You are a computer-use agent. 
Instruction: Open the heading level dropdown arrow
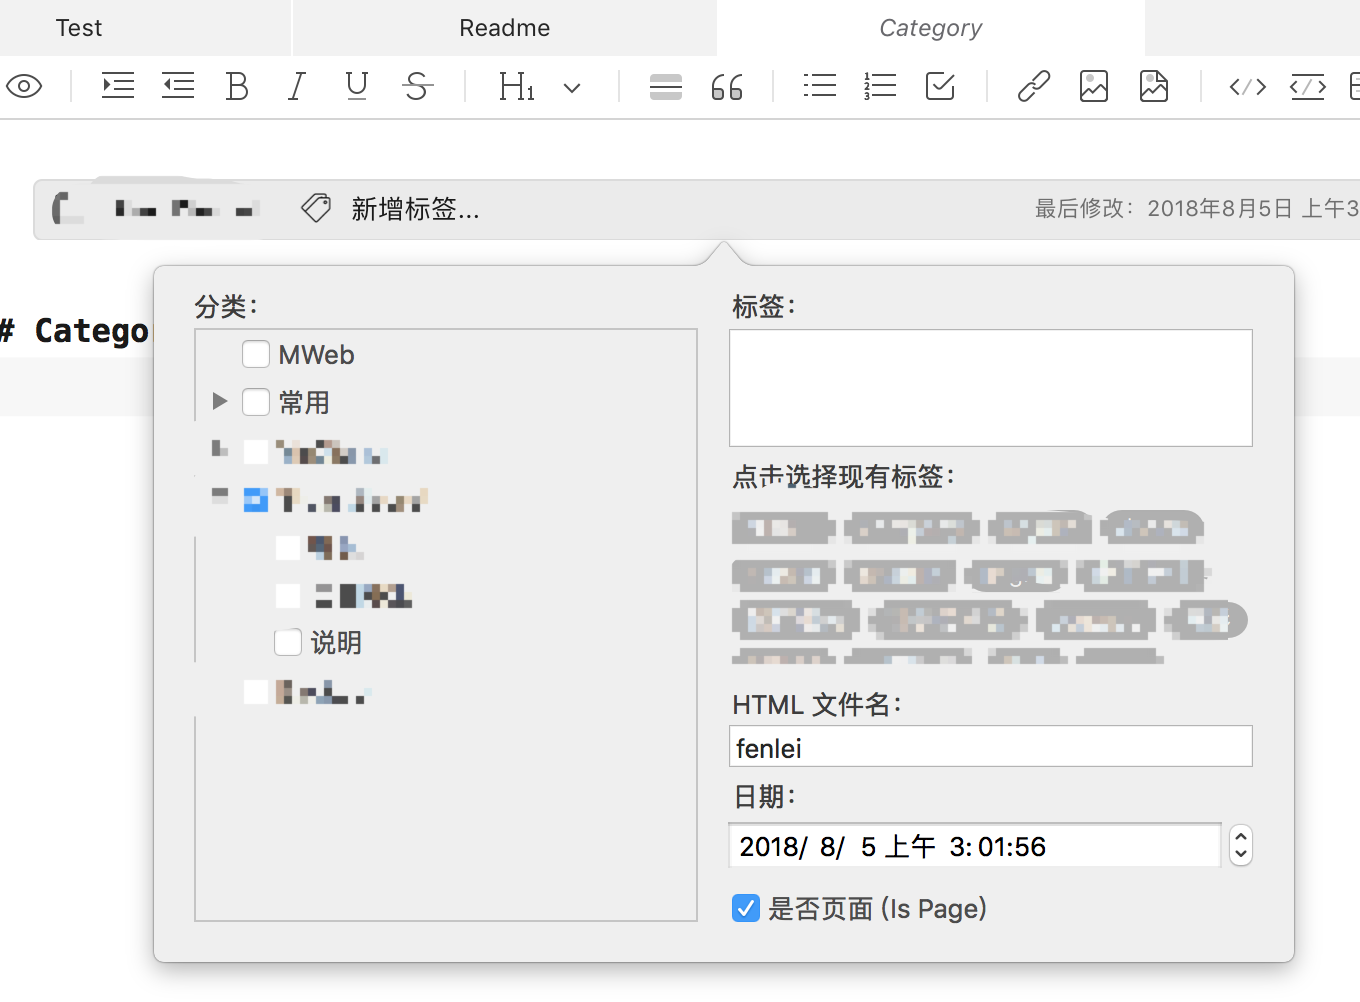572,88
